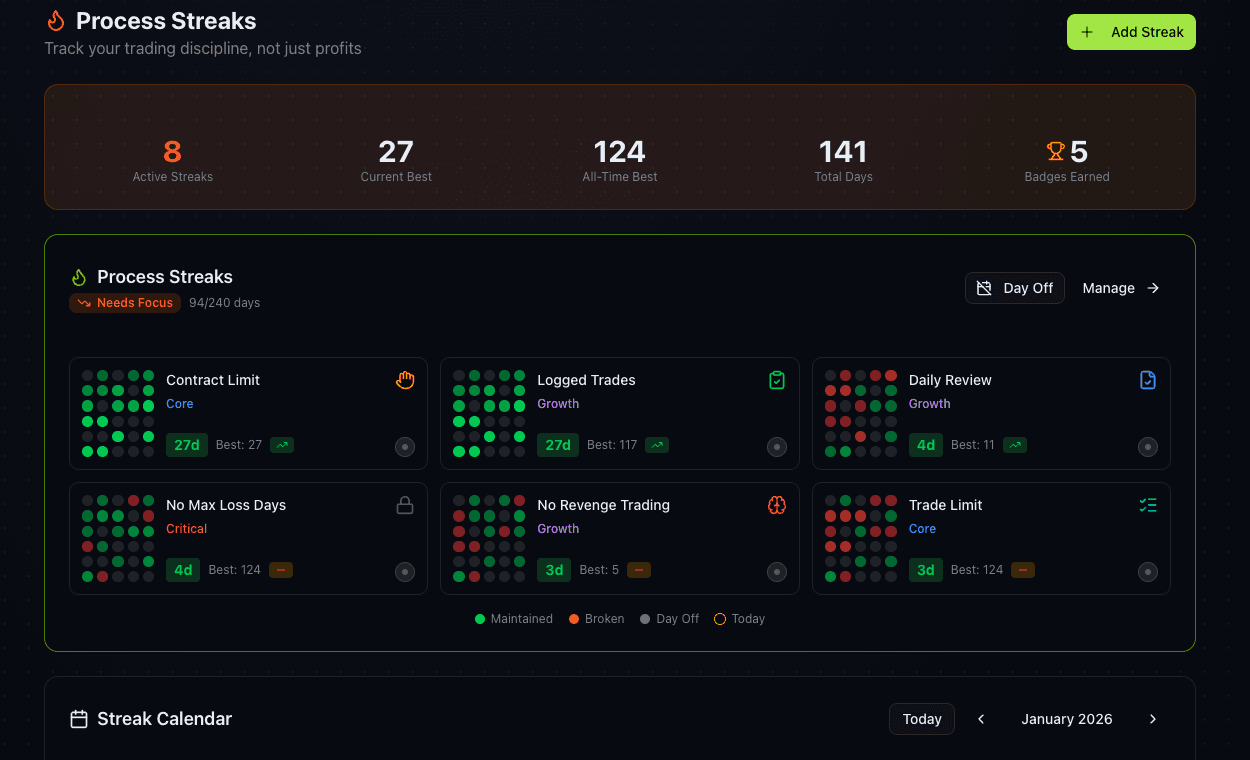Viewport: 1250px width, 760px height.
Task: Click the lock icon on No Max Loss Days card
Action: 405,505
